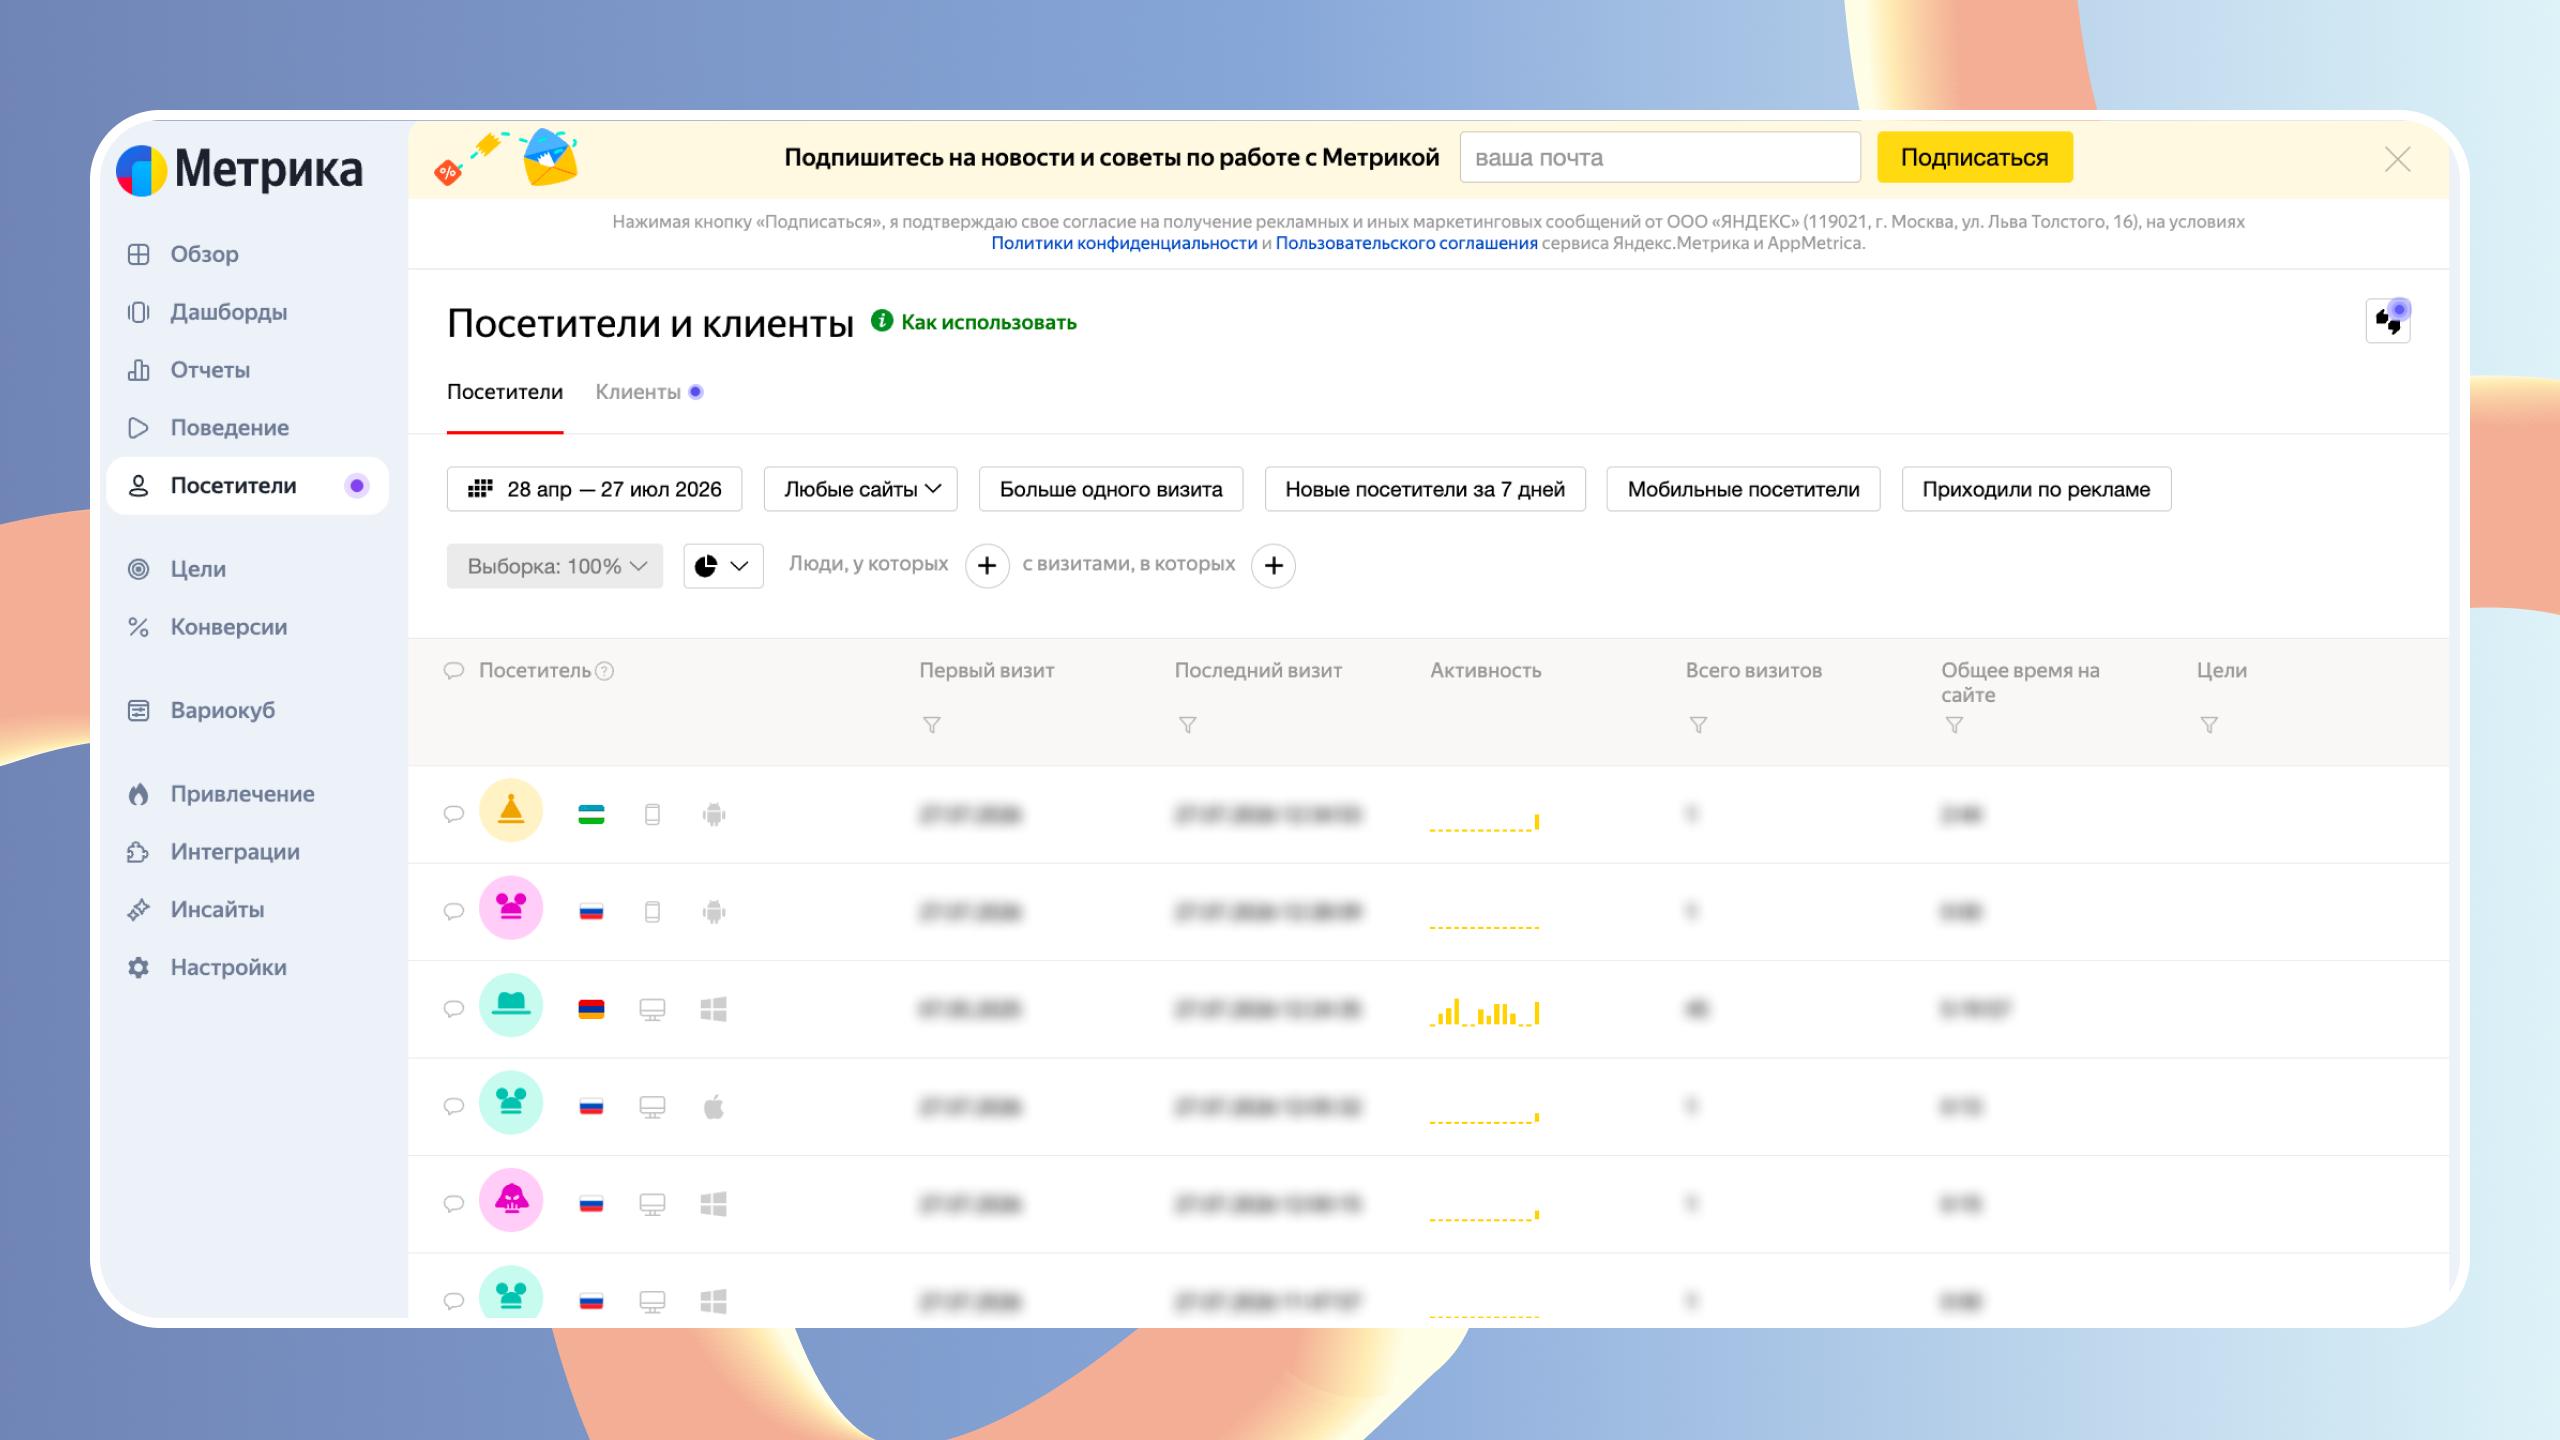
Task: Click the Инсайты sparkle icon
Action: [138, 910]
